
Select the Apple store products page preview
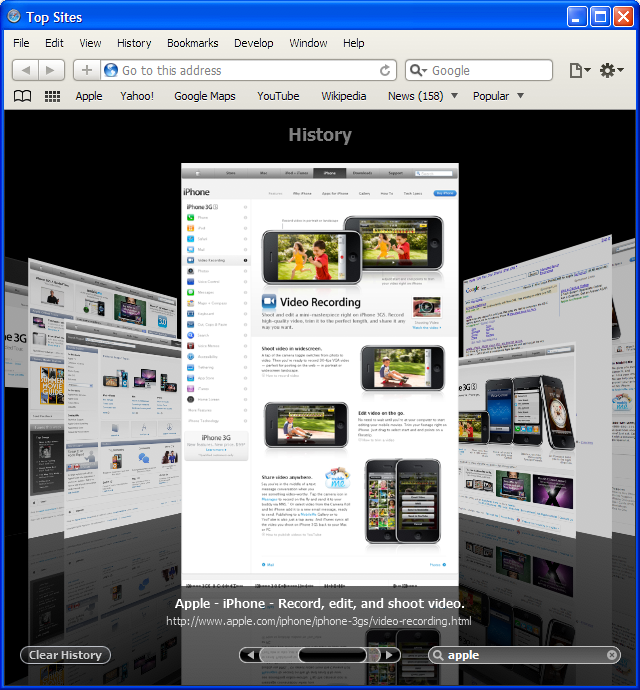point(123,433)
